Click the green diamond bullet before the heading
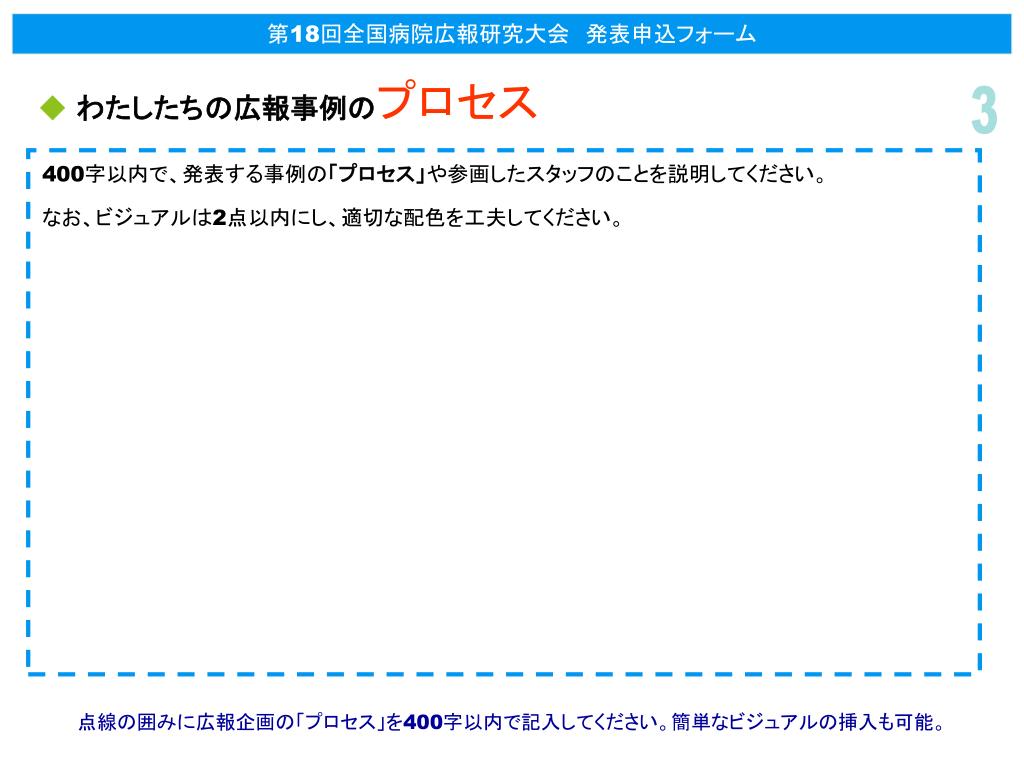The height and width of the screenshot is (768, 1024). (52, 108)
